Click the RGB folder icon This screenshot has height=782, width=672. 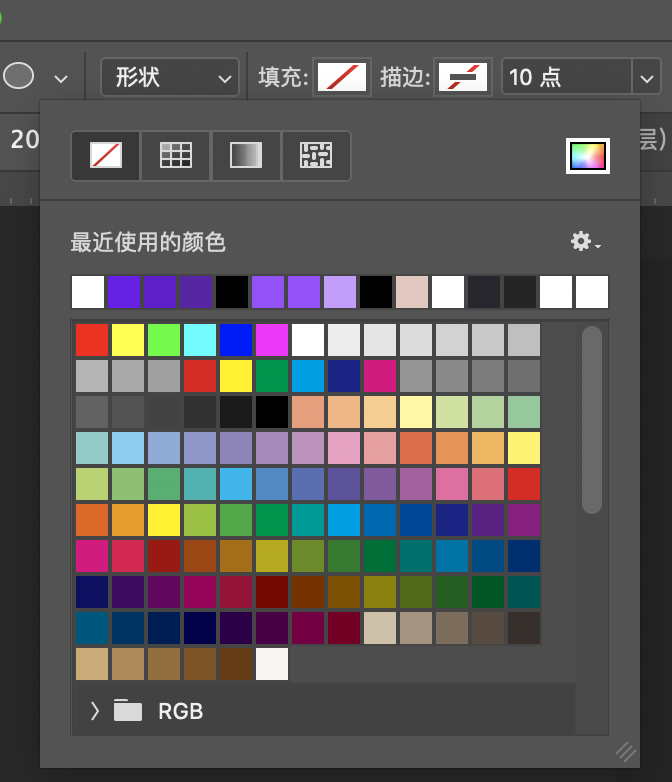click(x=128, y=711)
